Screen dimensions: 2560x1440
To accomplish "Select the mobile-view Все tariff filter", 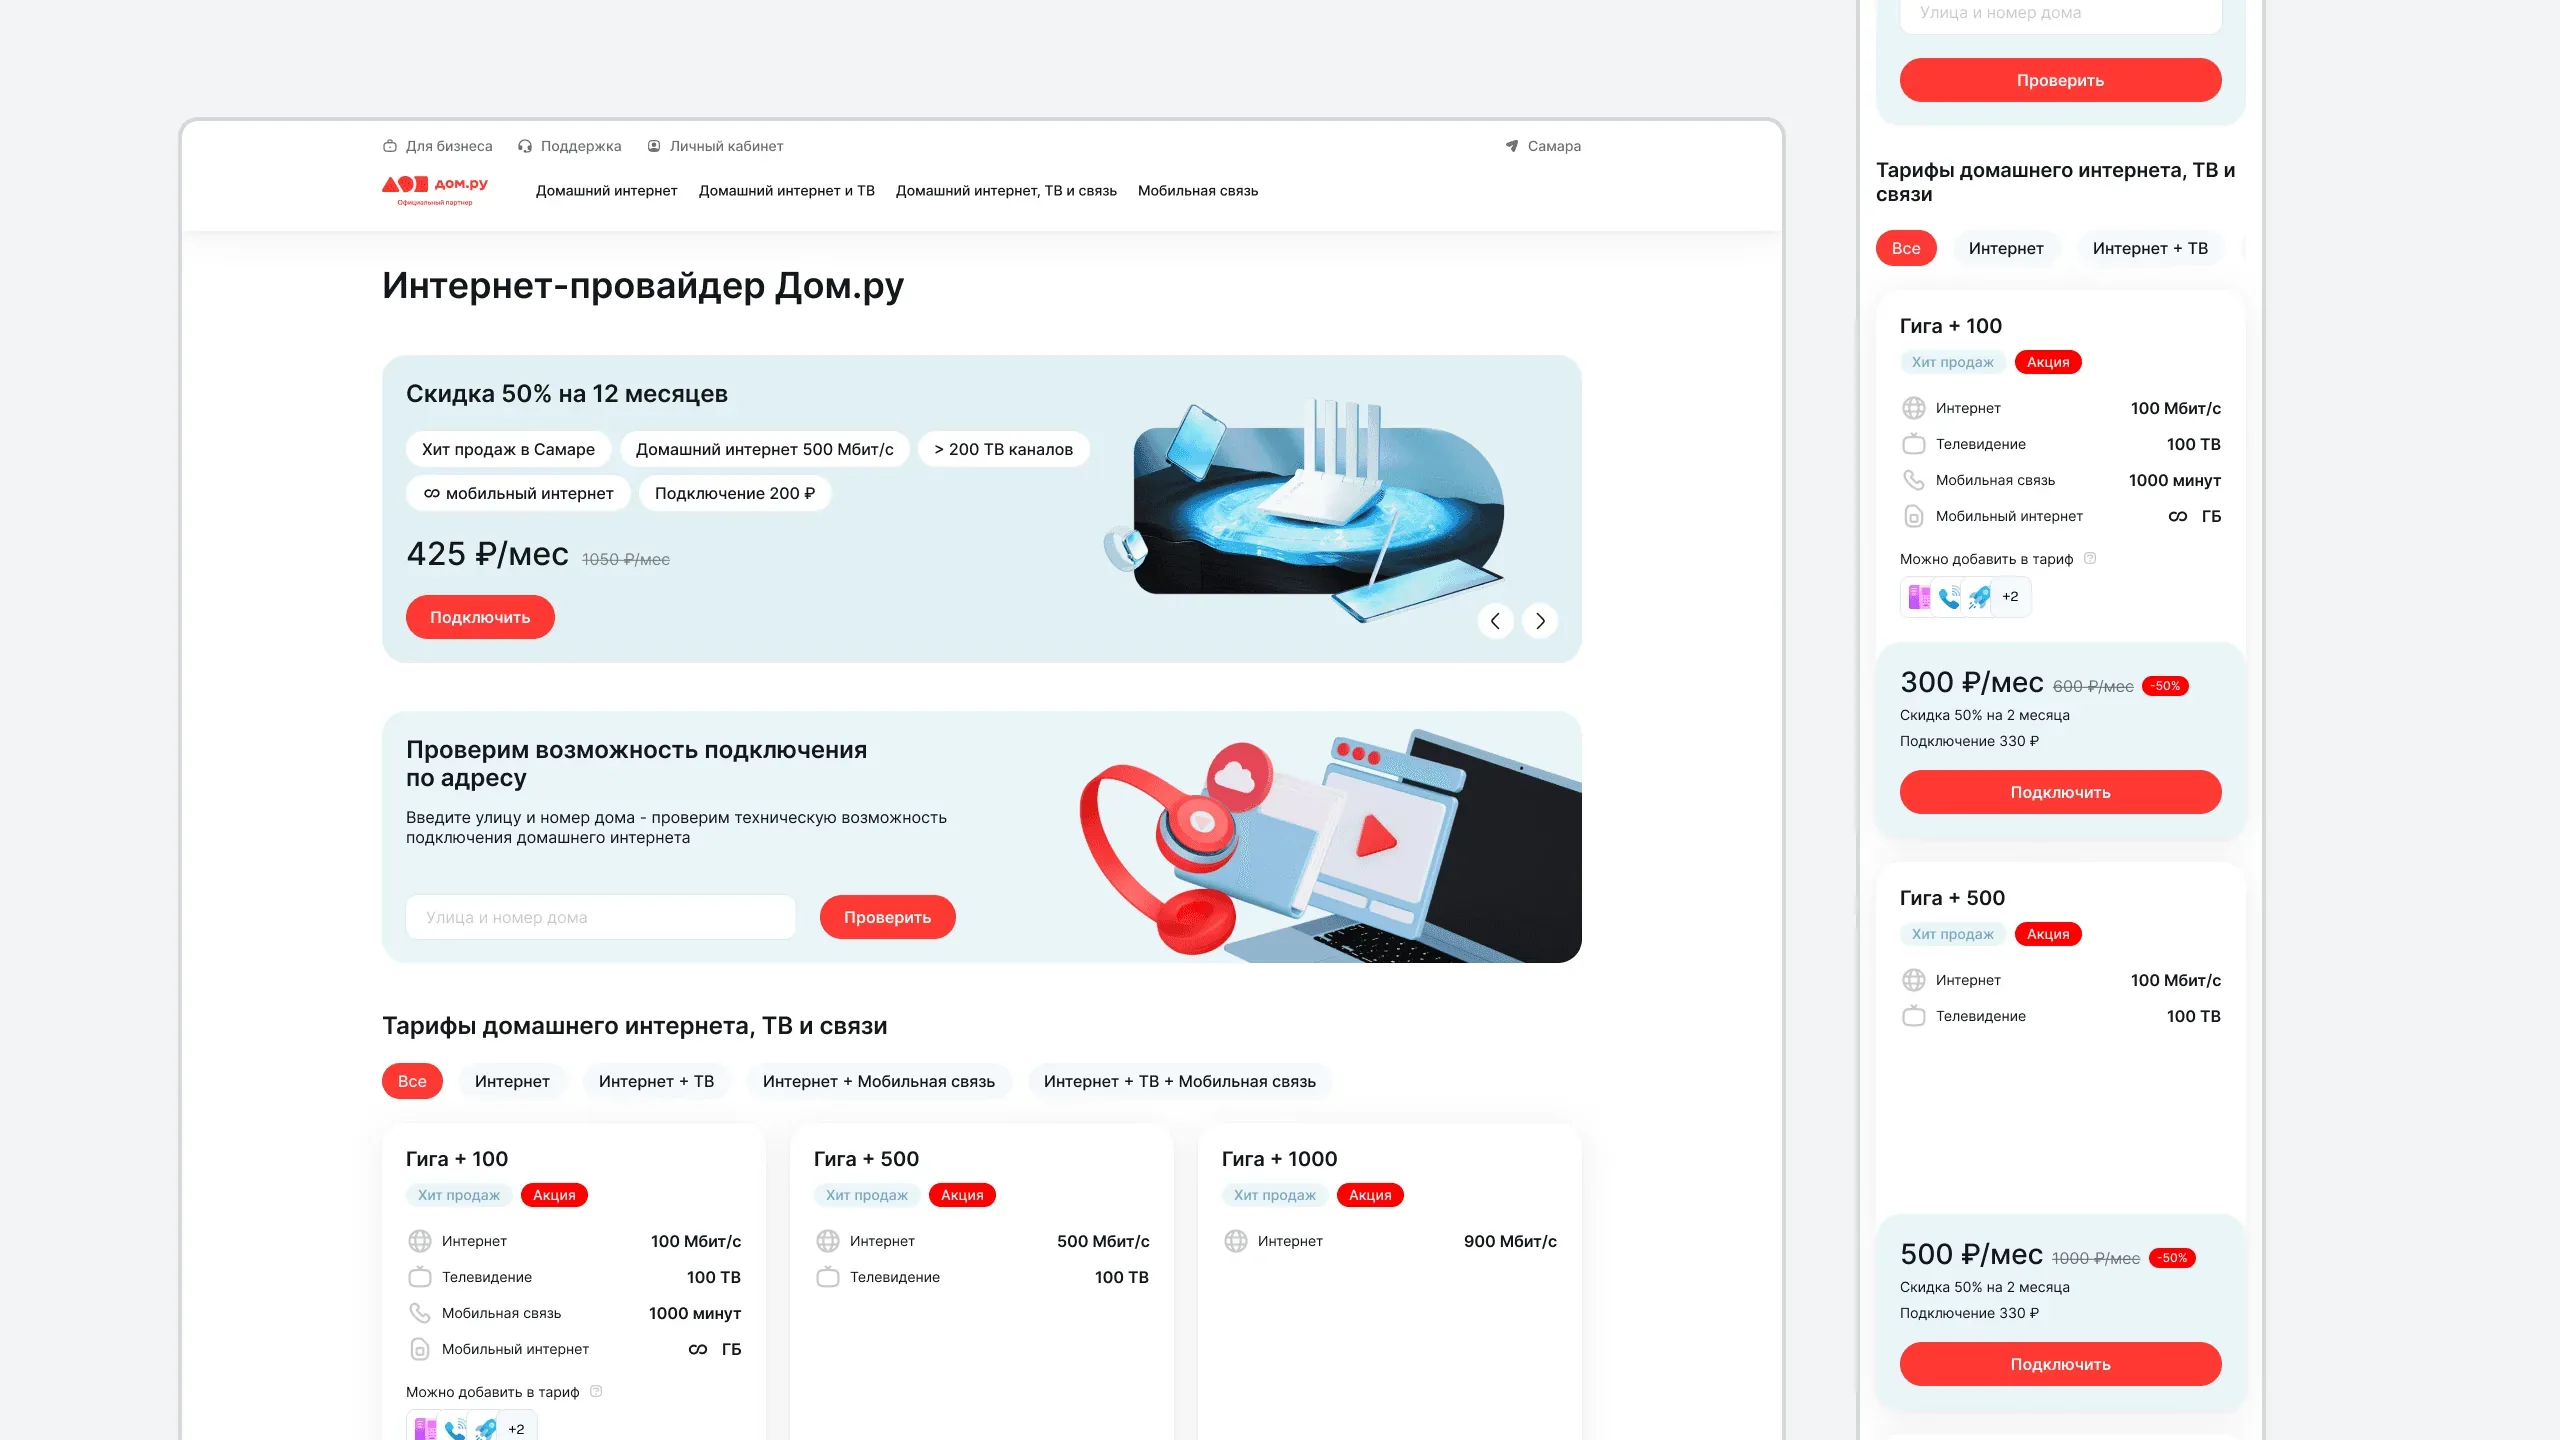I will (1906, 248).
